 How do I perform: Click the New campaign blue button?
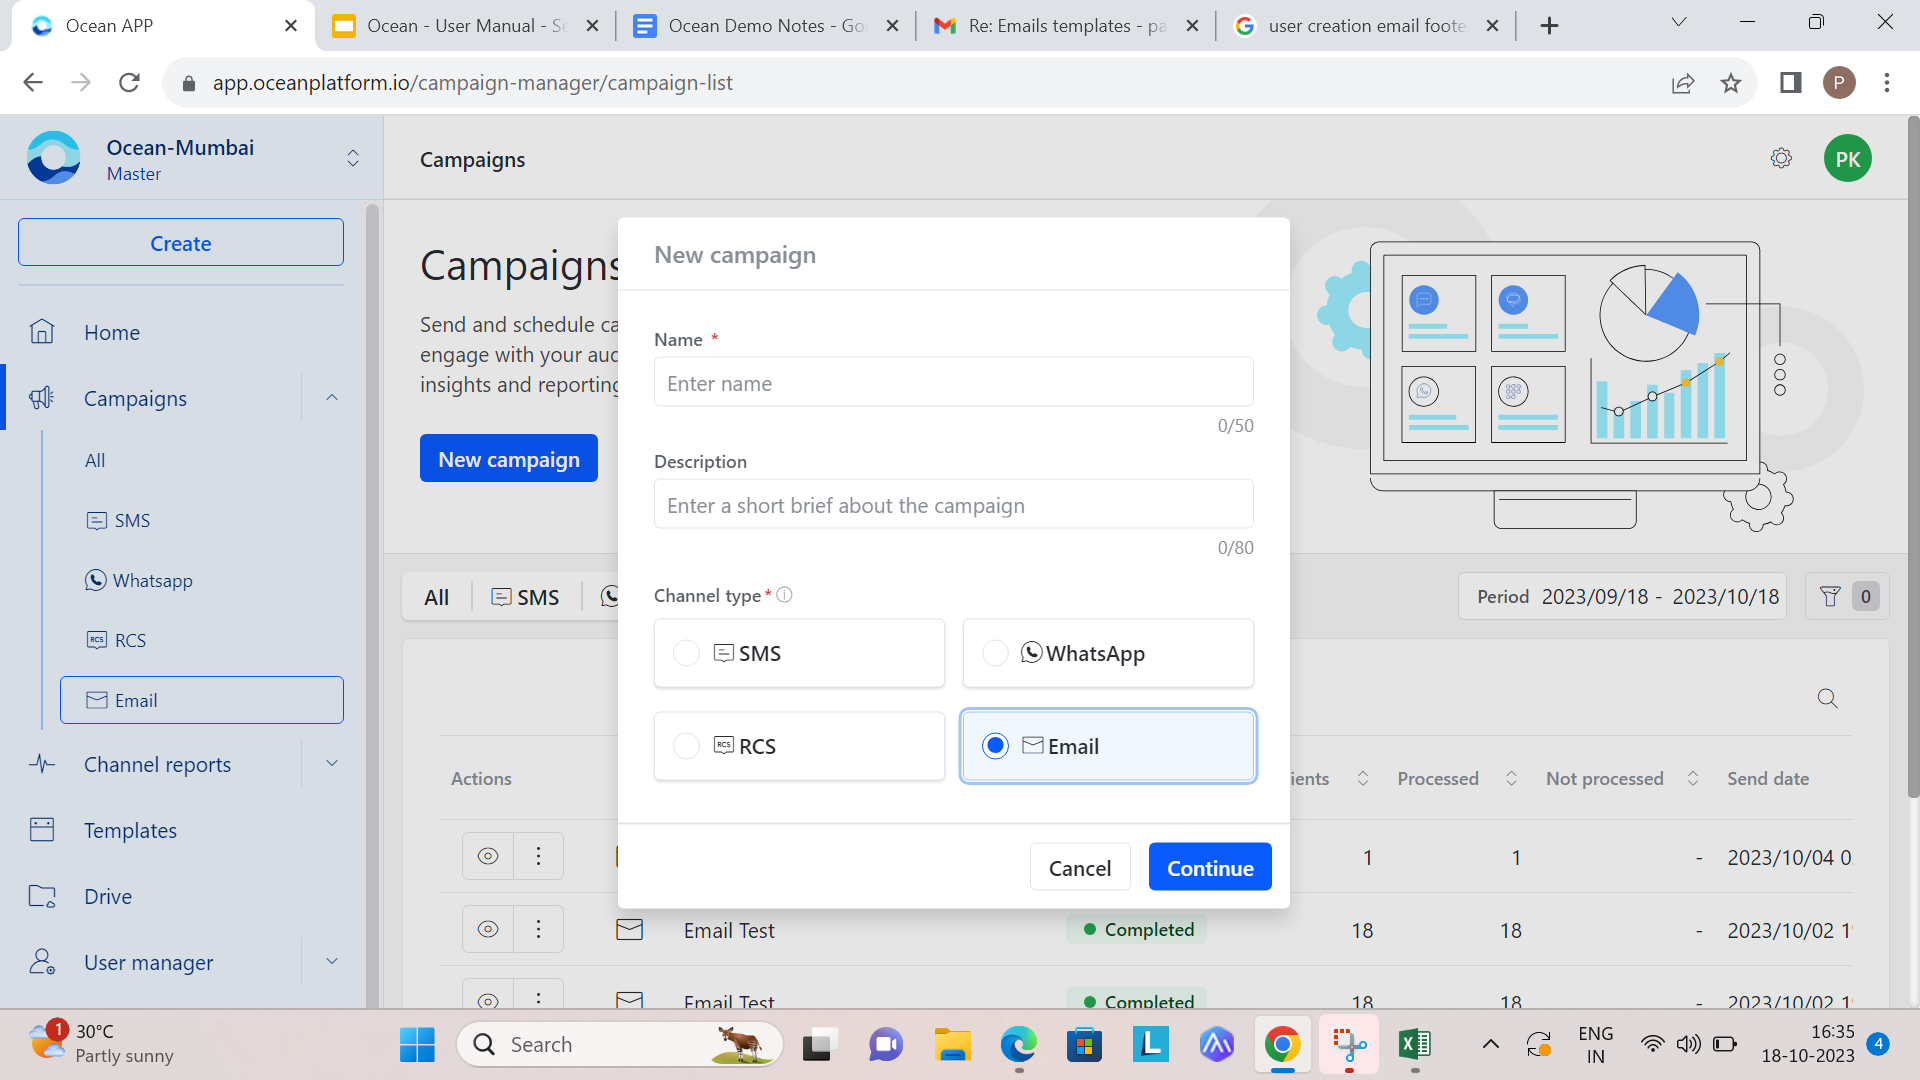(x=509, y=458)
